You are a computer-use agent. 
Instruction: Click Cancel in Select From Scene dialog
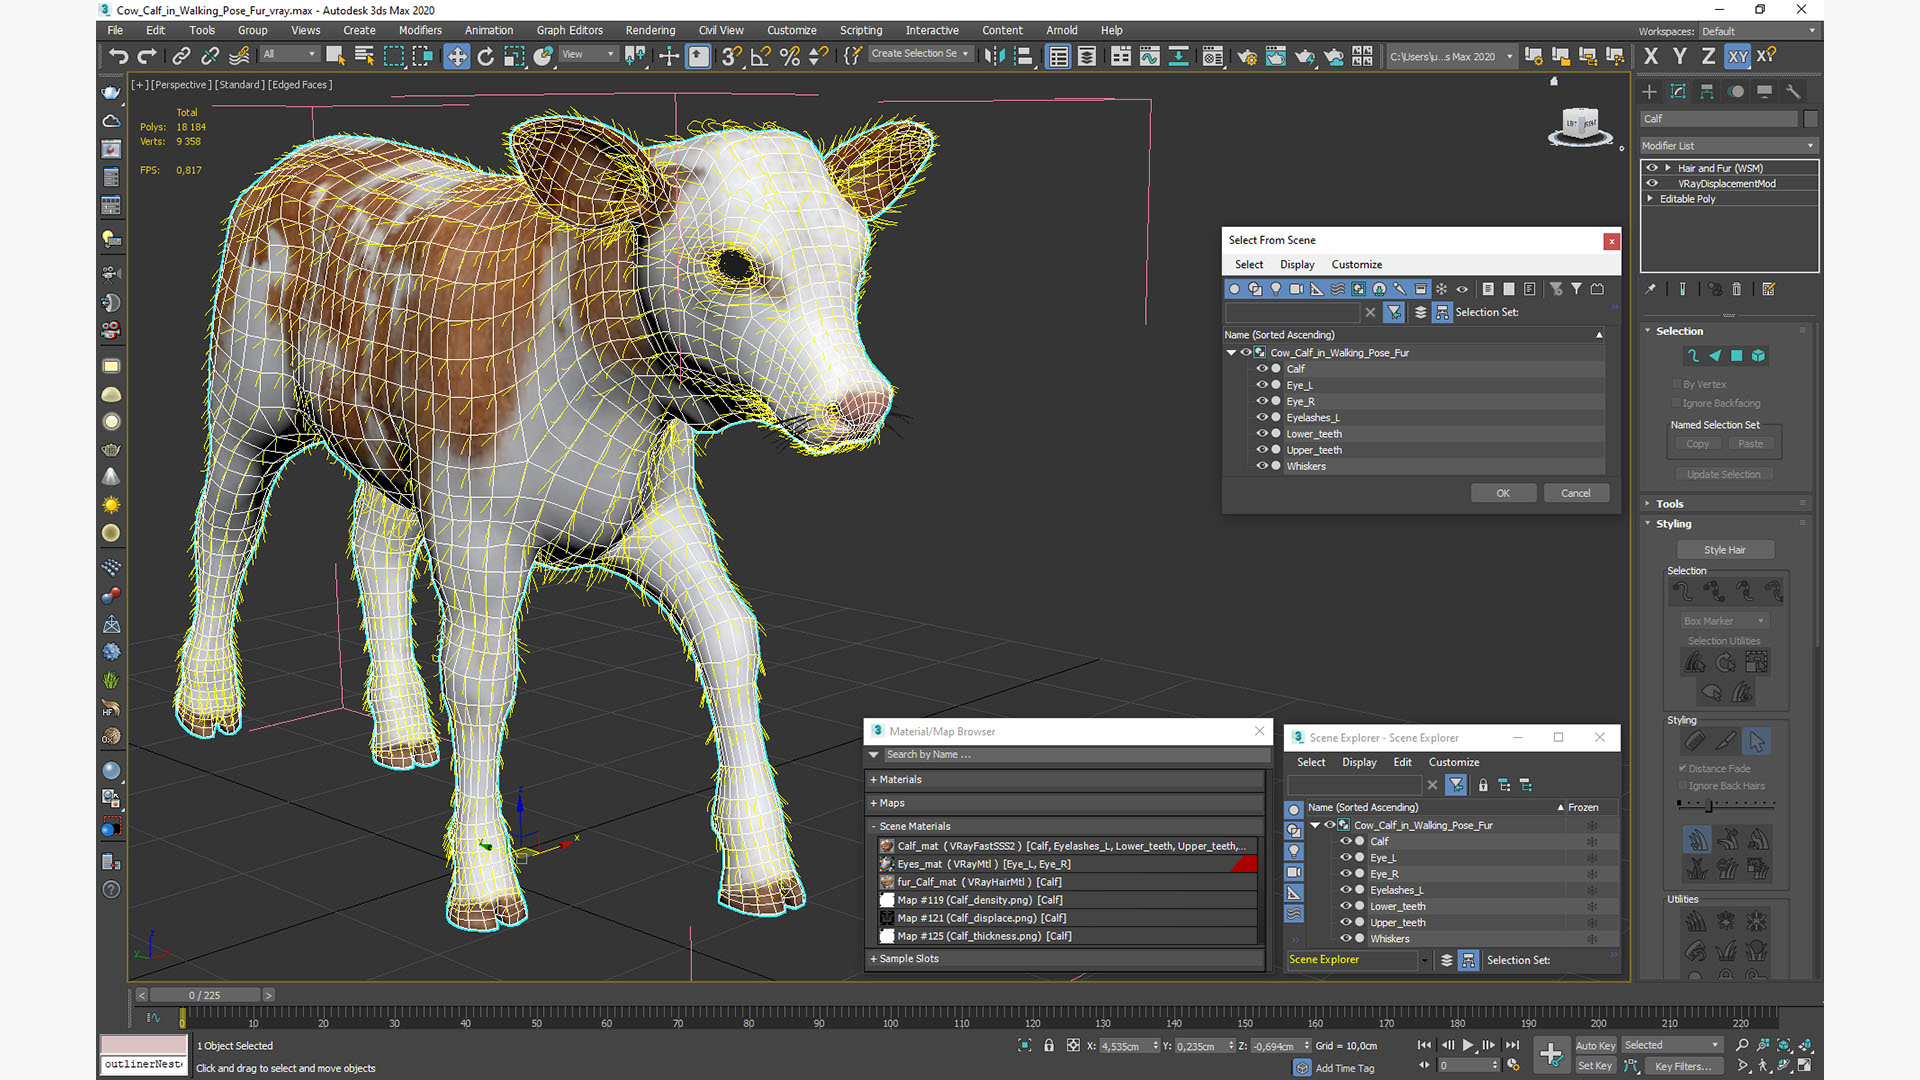click(x=1576, y=493)
